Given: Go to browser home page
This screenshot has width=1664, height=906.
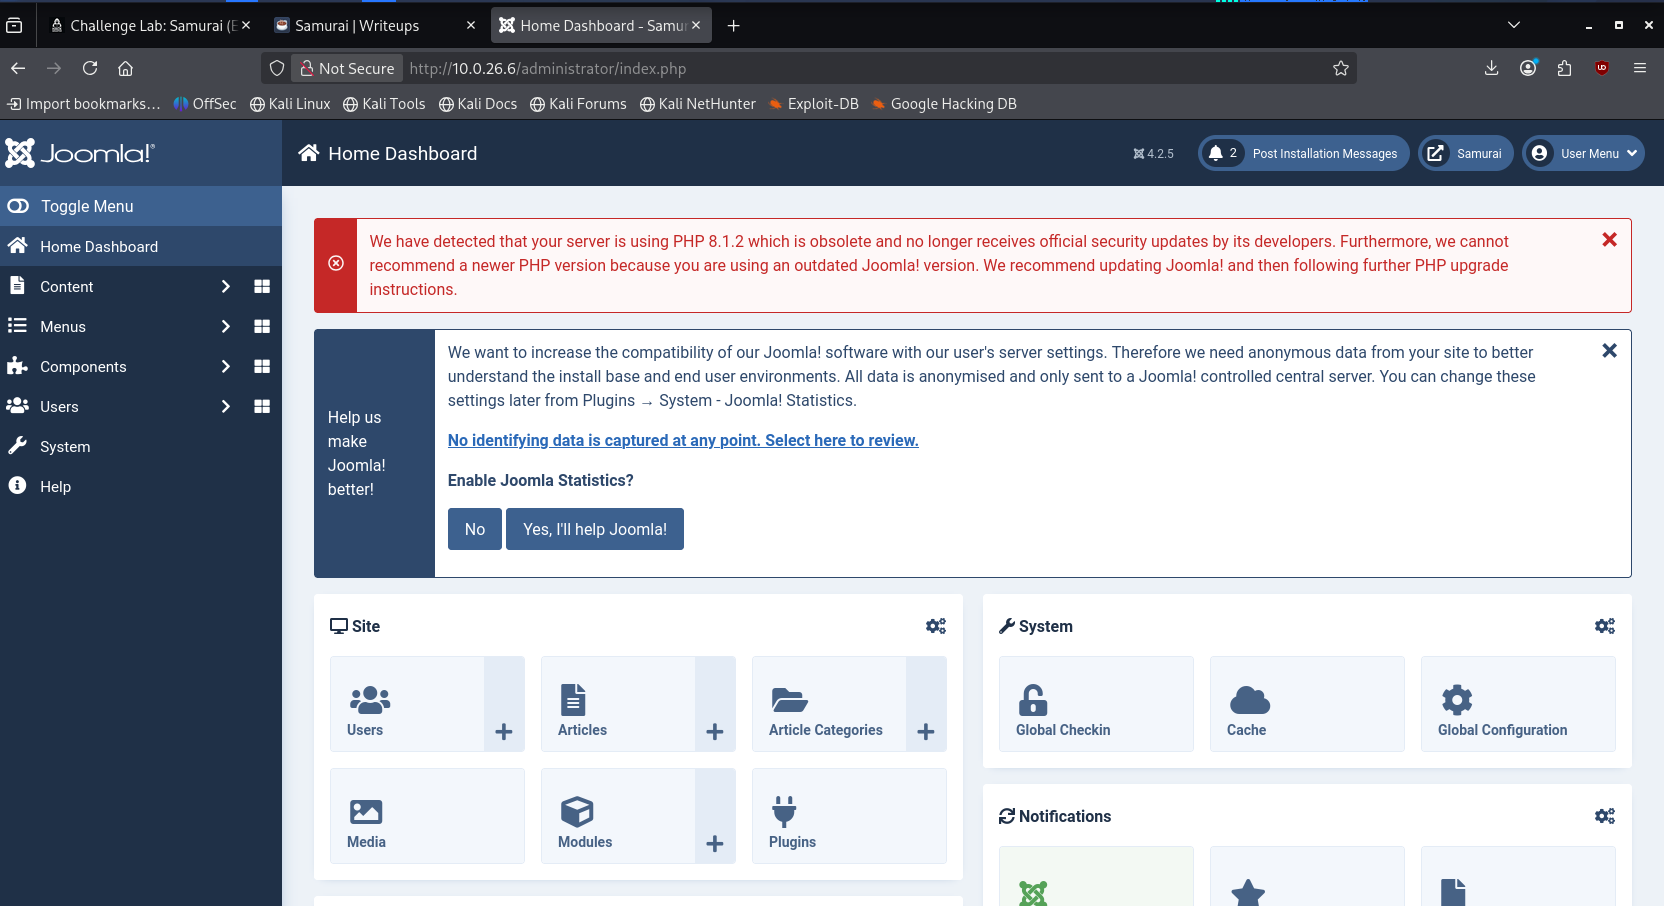Looking at the screenshot, I should pos(125,68).
